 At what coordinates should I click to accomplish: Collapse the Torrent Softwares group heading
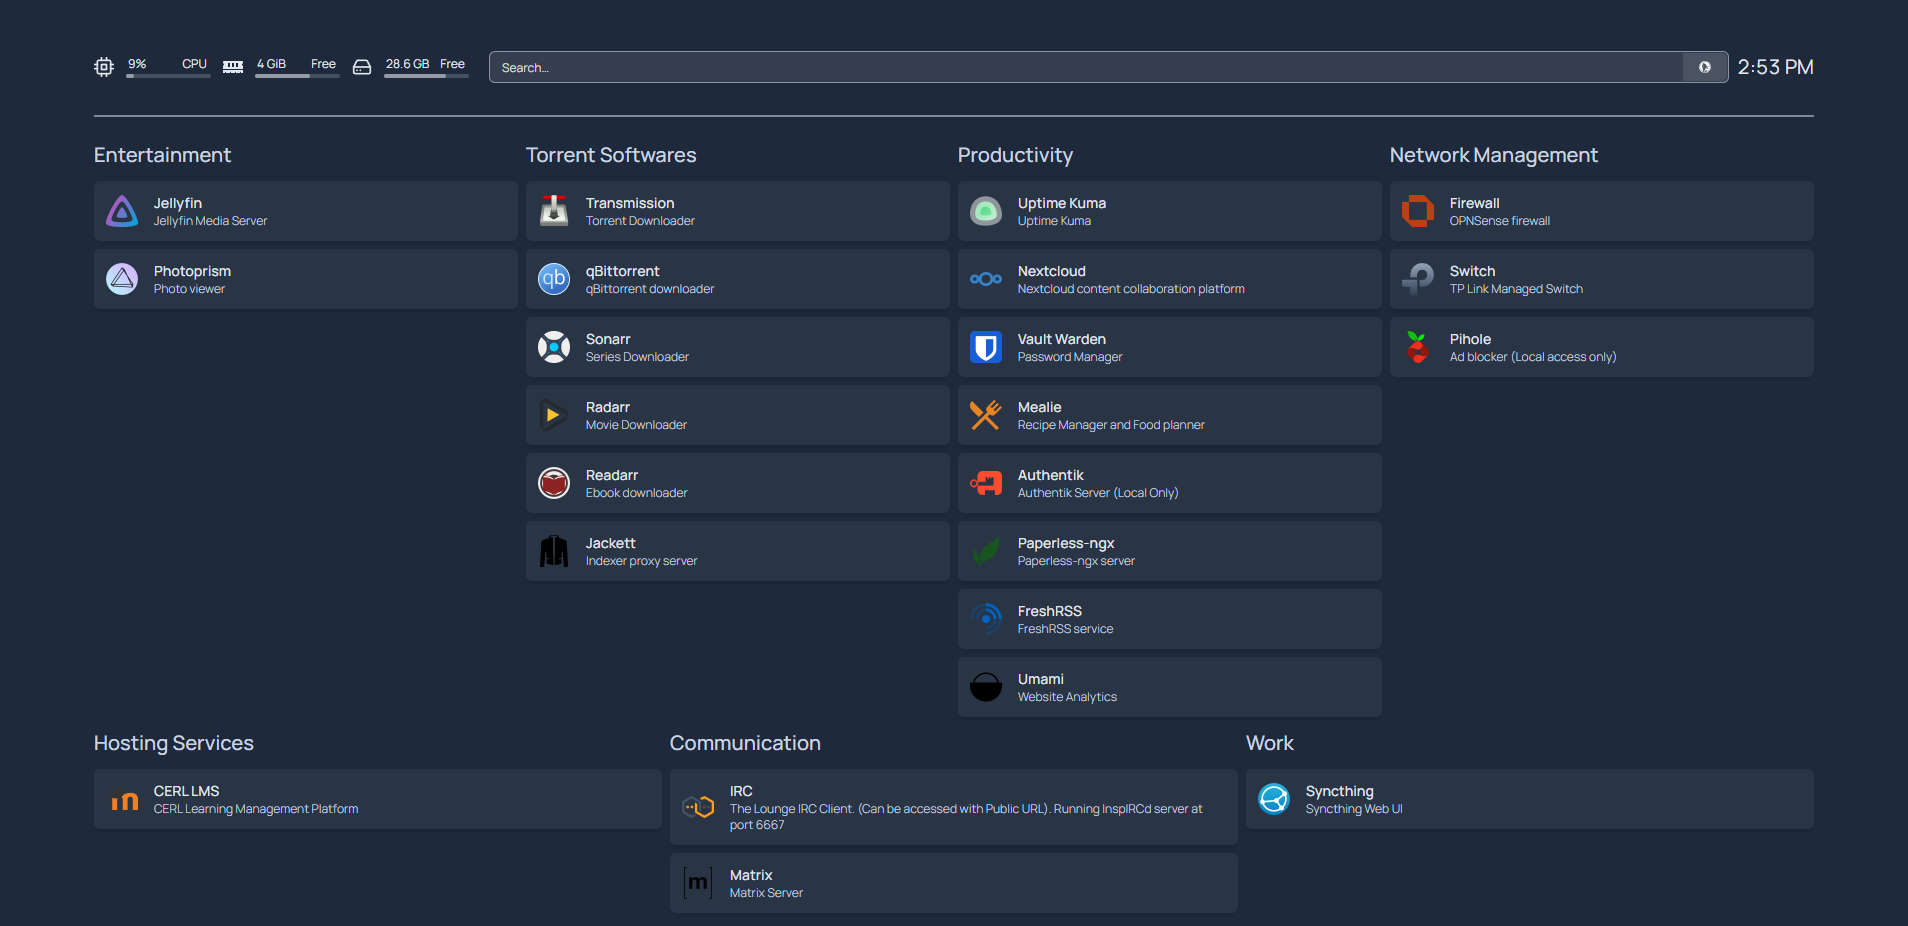click(611, 155)
